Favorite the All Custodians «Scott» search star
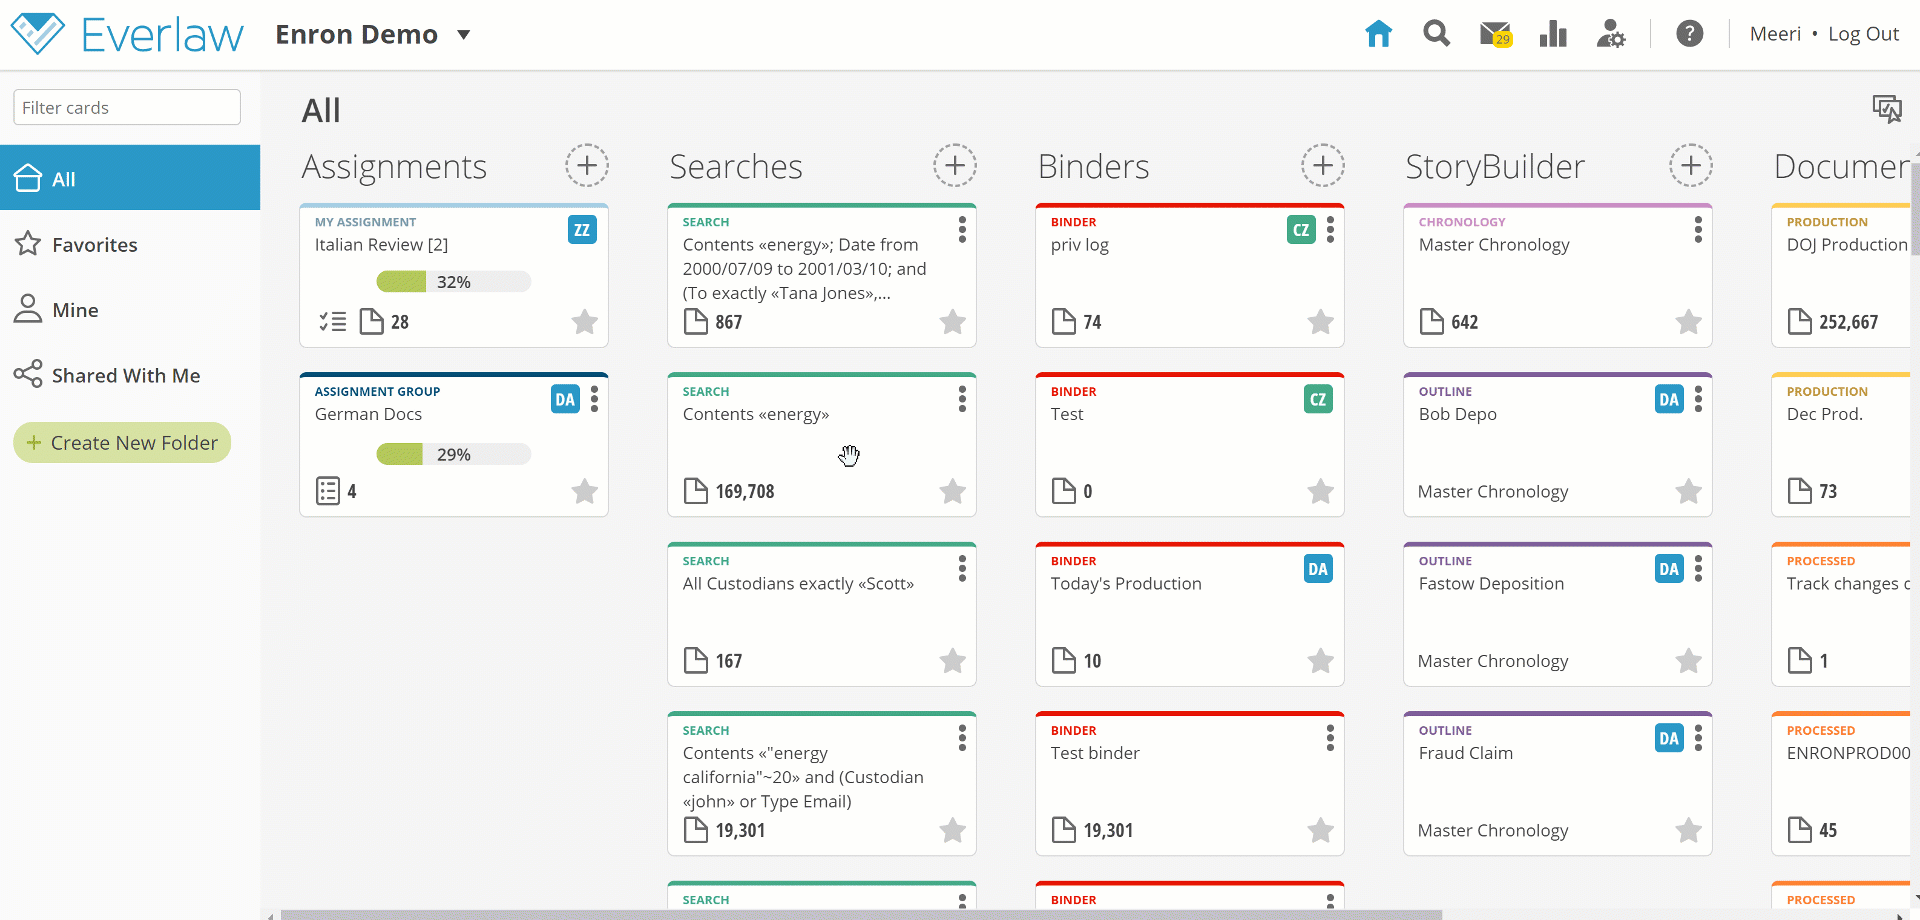1920x920 pixels. pyautogui.click(x=953, y=660)
